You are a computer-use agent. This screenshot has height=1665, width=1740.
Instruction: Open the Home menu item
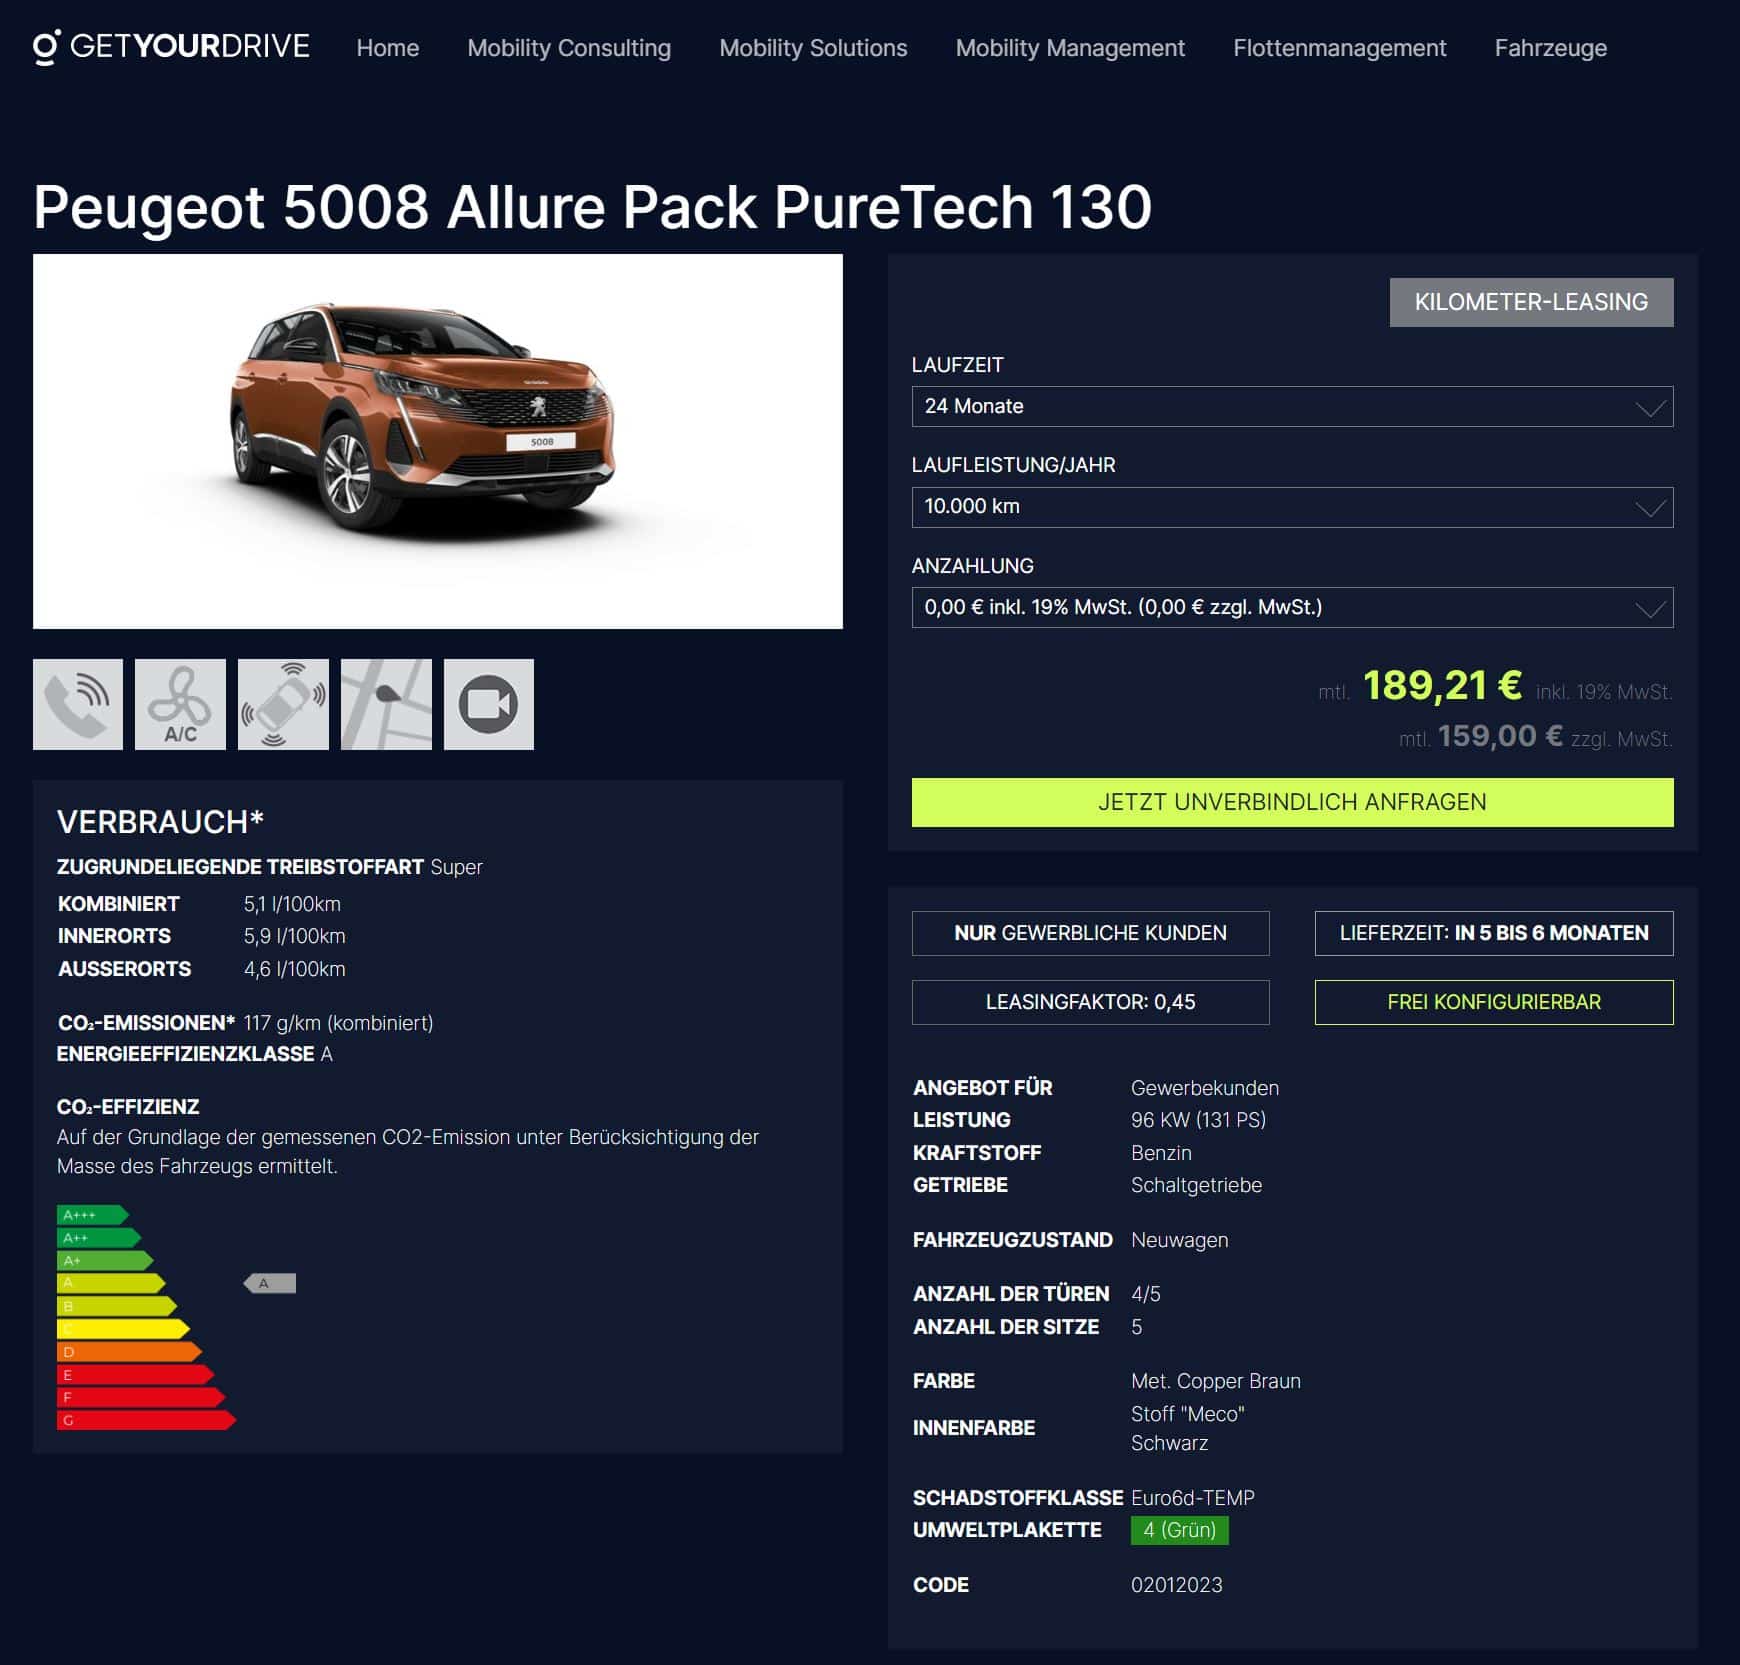tap(388, 48)
